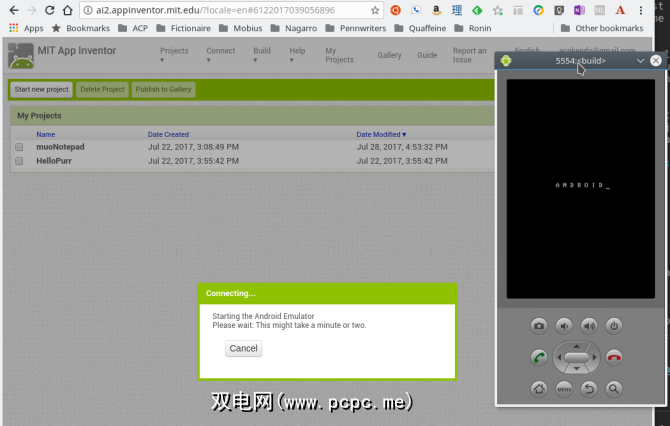Click the OneNote extension icon
Viewport: 670px width, 426px height.
tap(579, 10)
